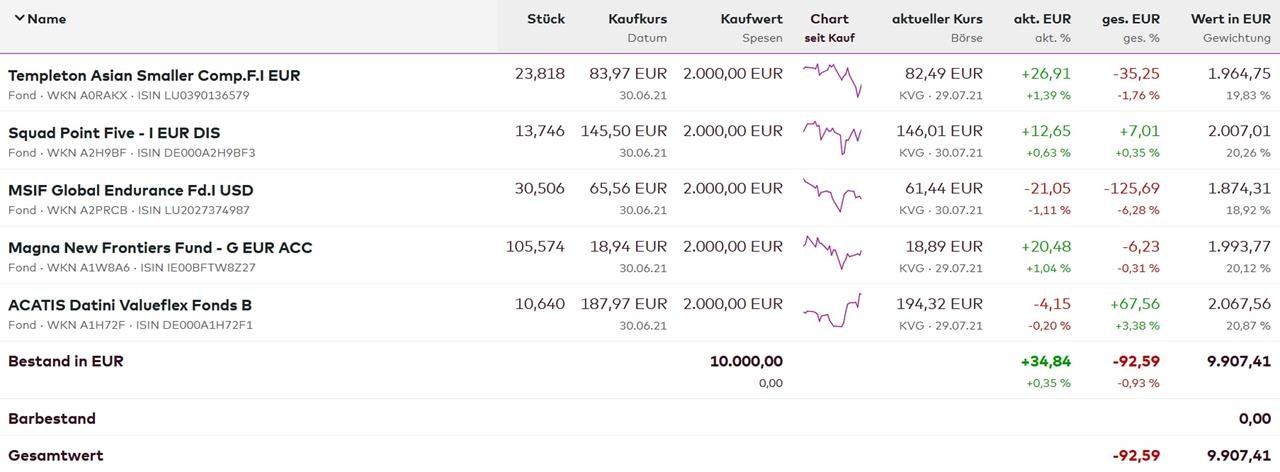Open Magna New Frontiers Fund - G EUR ACC
1280x472 pixels.
(160, 247)
